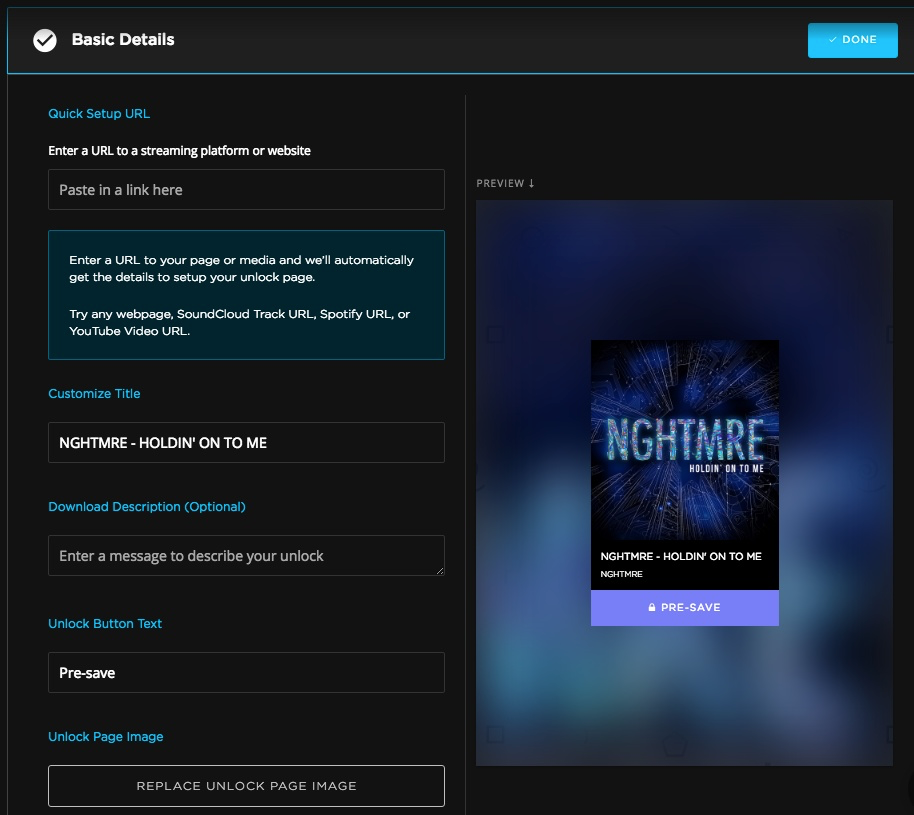Click the NGHTMRE album cover thumbnail
The height and width of the screenshot is (815, 914).
click(x=684, y=440)
